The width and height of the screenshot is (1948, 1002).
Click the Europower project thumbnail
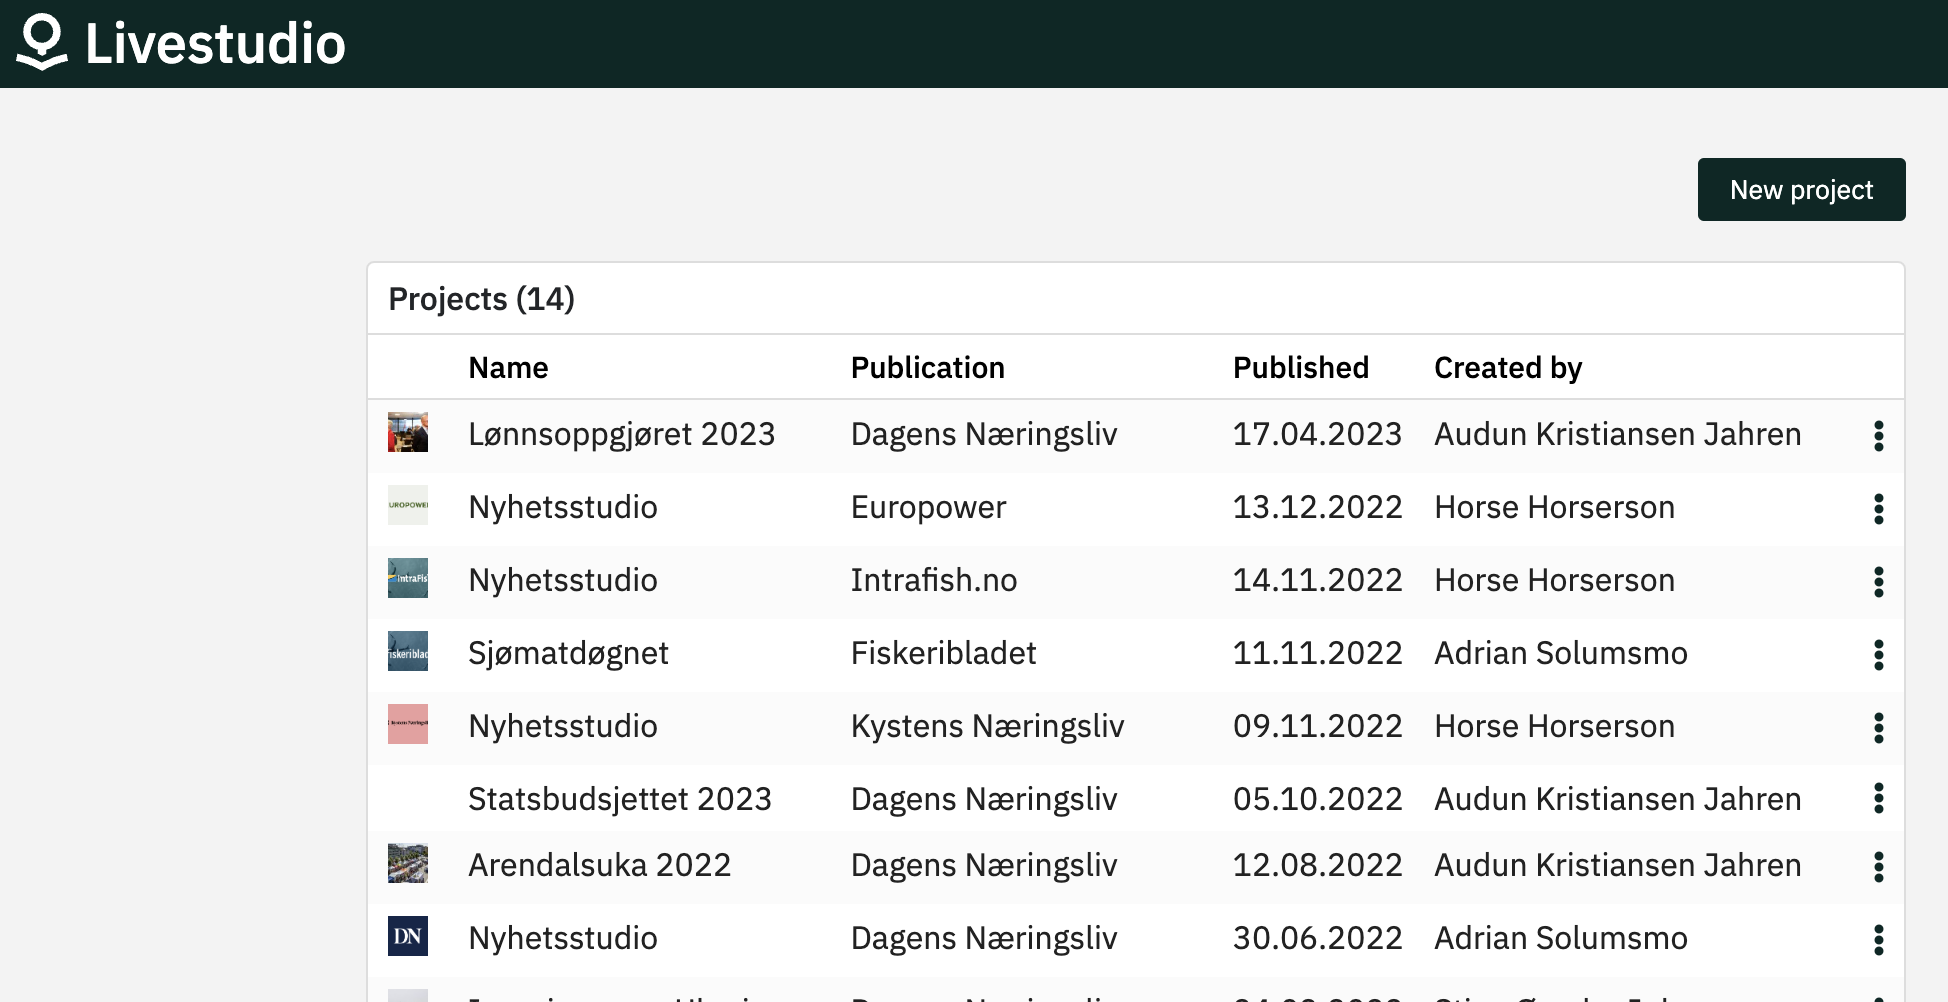pos(407,506)
